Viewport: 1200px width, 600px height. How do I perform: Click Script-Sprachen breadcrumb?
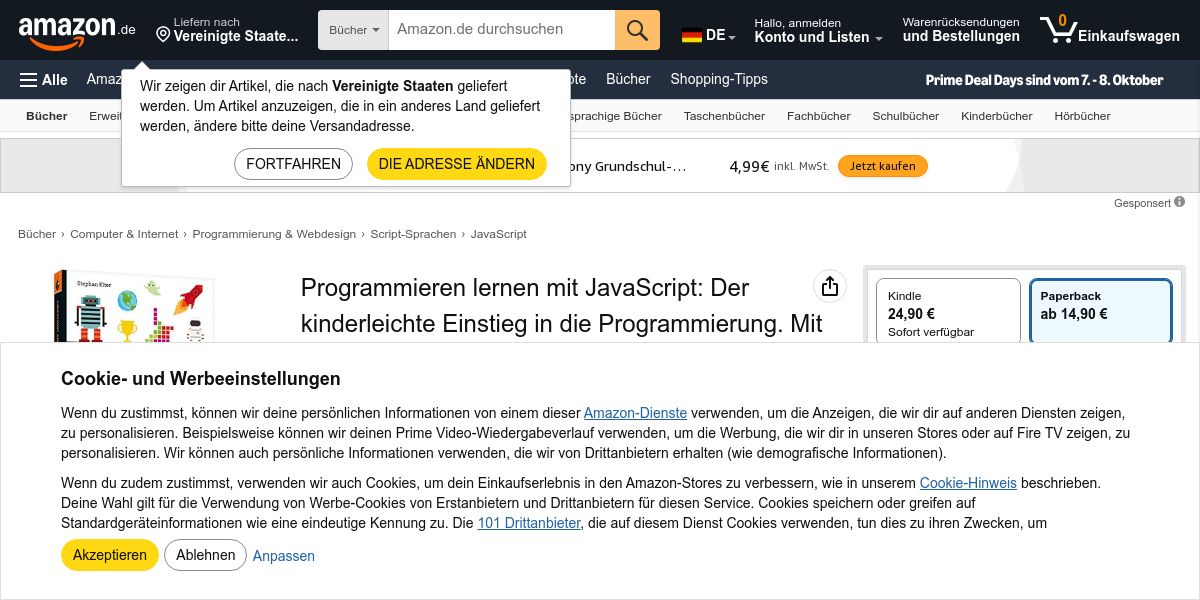(413, 234)
